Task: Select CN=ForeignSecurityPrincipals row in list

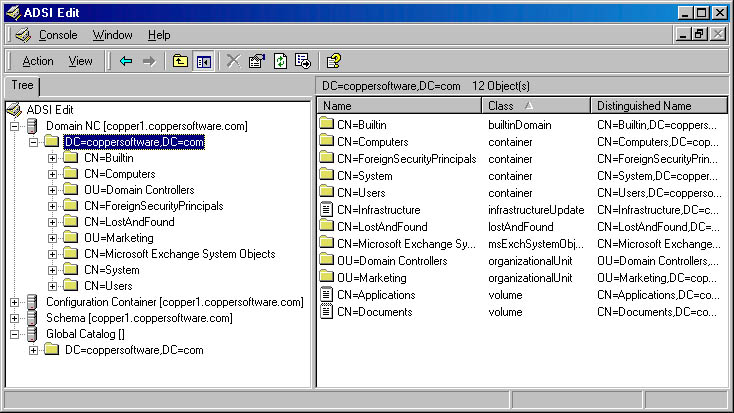Action: 406,159
